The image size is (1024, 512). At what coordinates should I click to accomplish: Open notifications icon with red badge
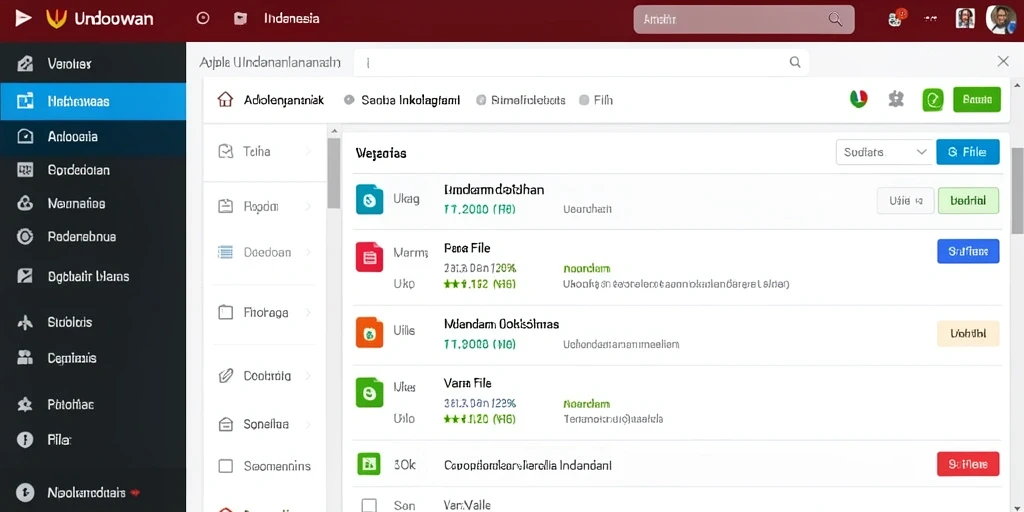(897, 18)
